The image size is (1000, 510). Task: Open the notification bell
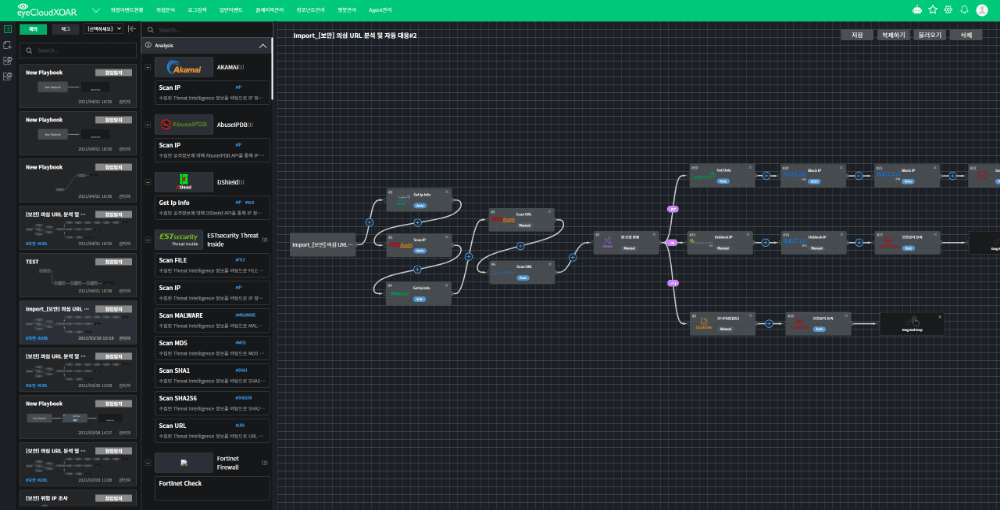(x=965, y=9)
